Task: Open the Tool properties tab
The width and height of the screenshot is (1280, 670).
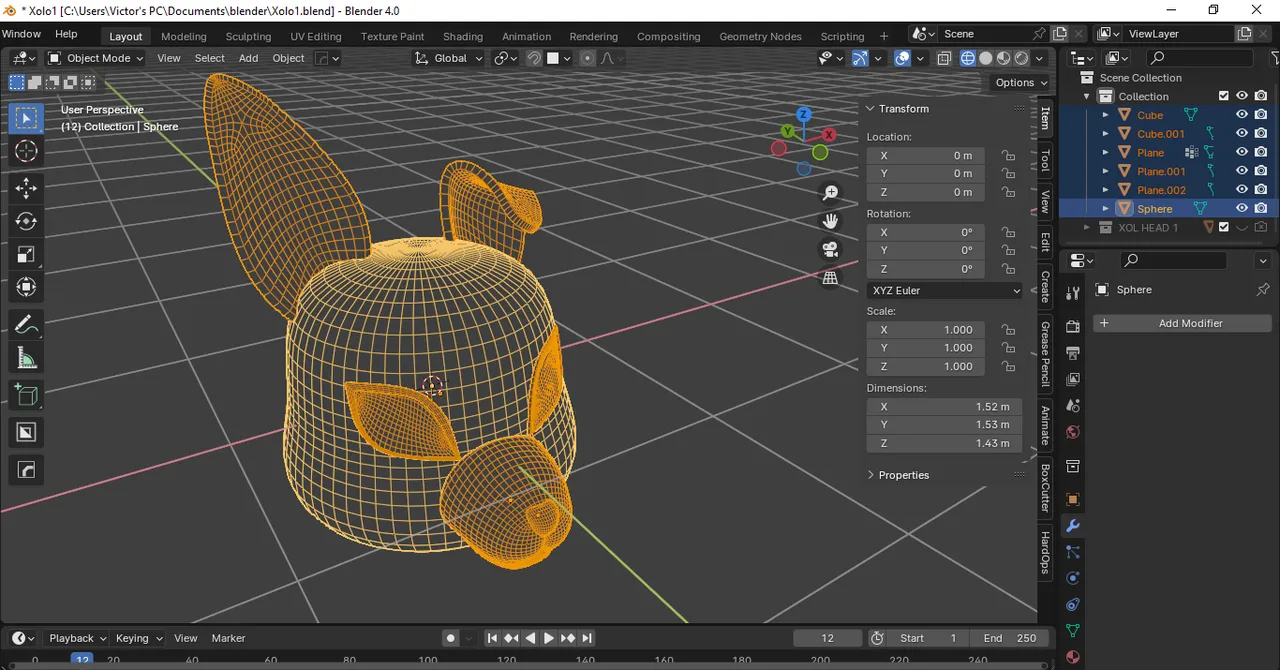Action: pyautogui.click(x=1073, y=292)
